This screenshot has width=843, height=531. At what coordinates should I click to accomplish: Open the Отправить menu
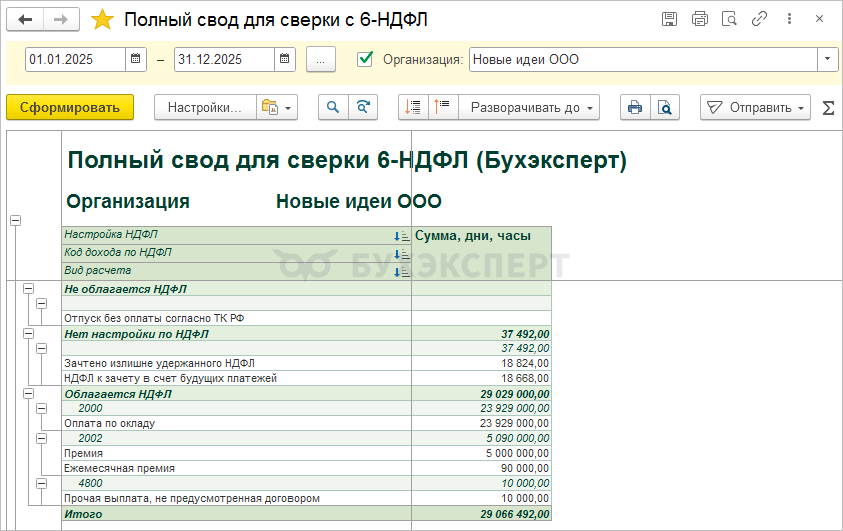(x=755, y=107)
